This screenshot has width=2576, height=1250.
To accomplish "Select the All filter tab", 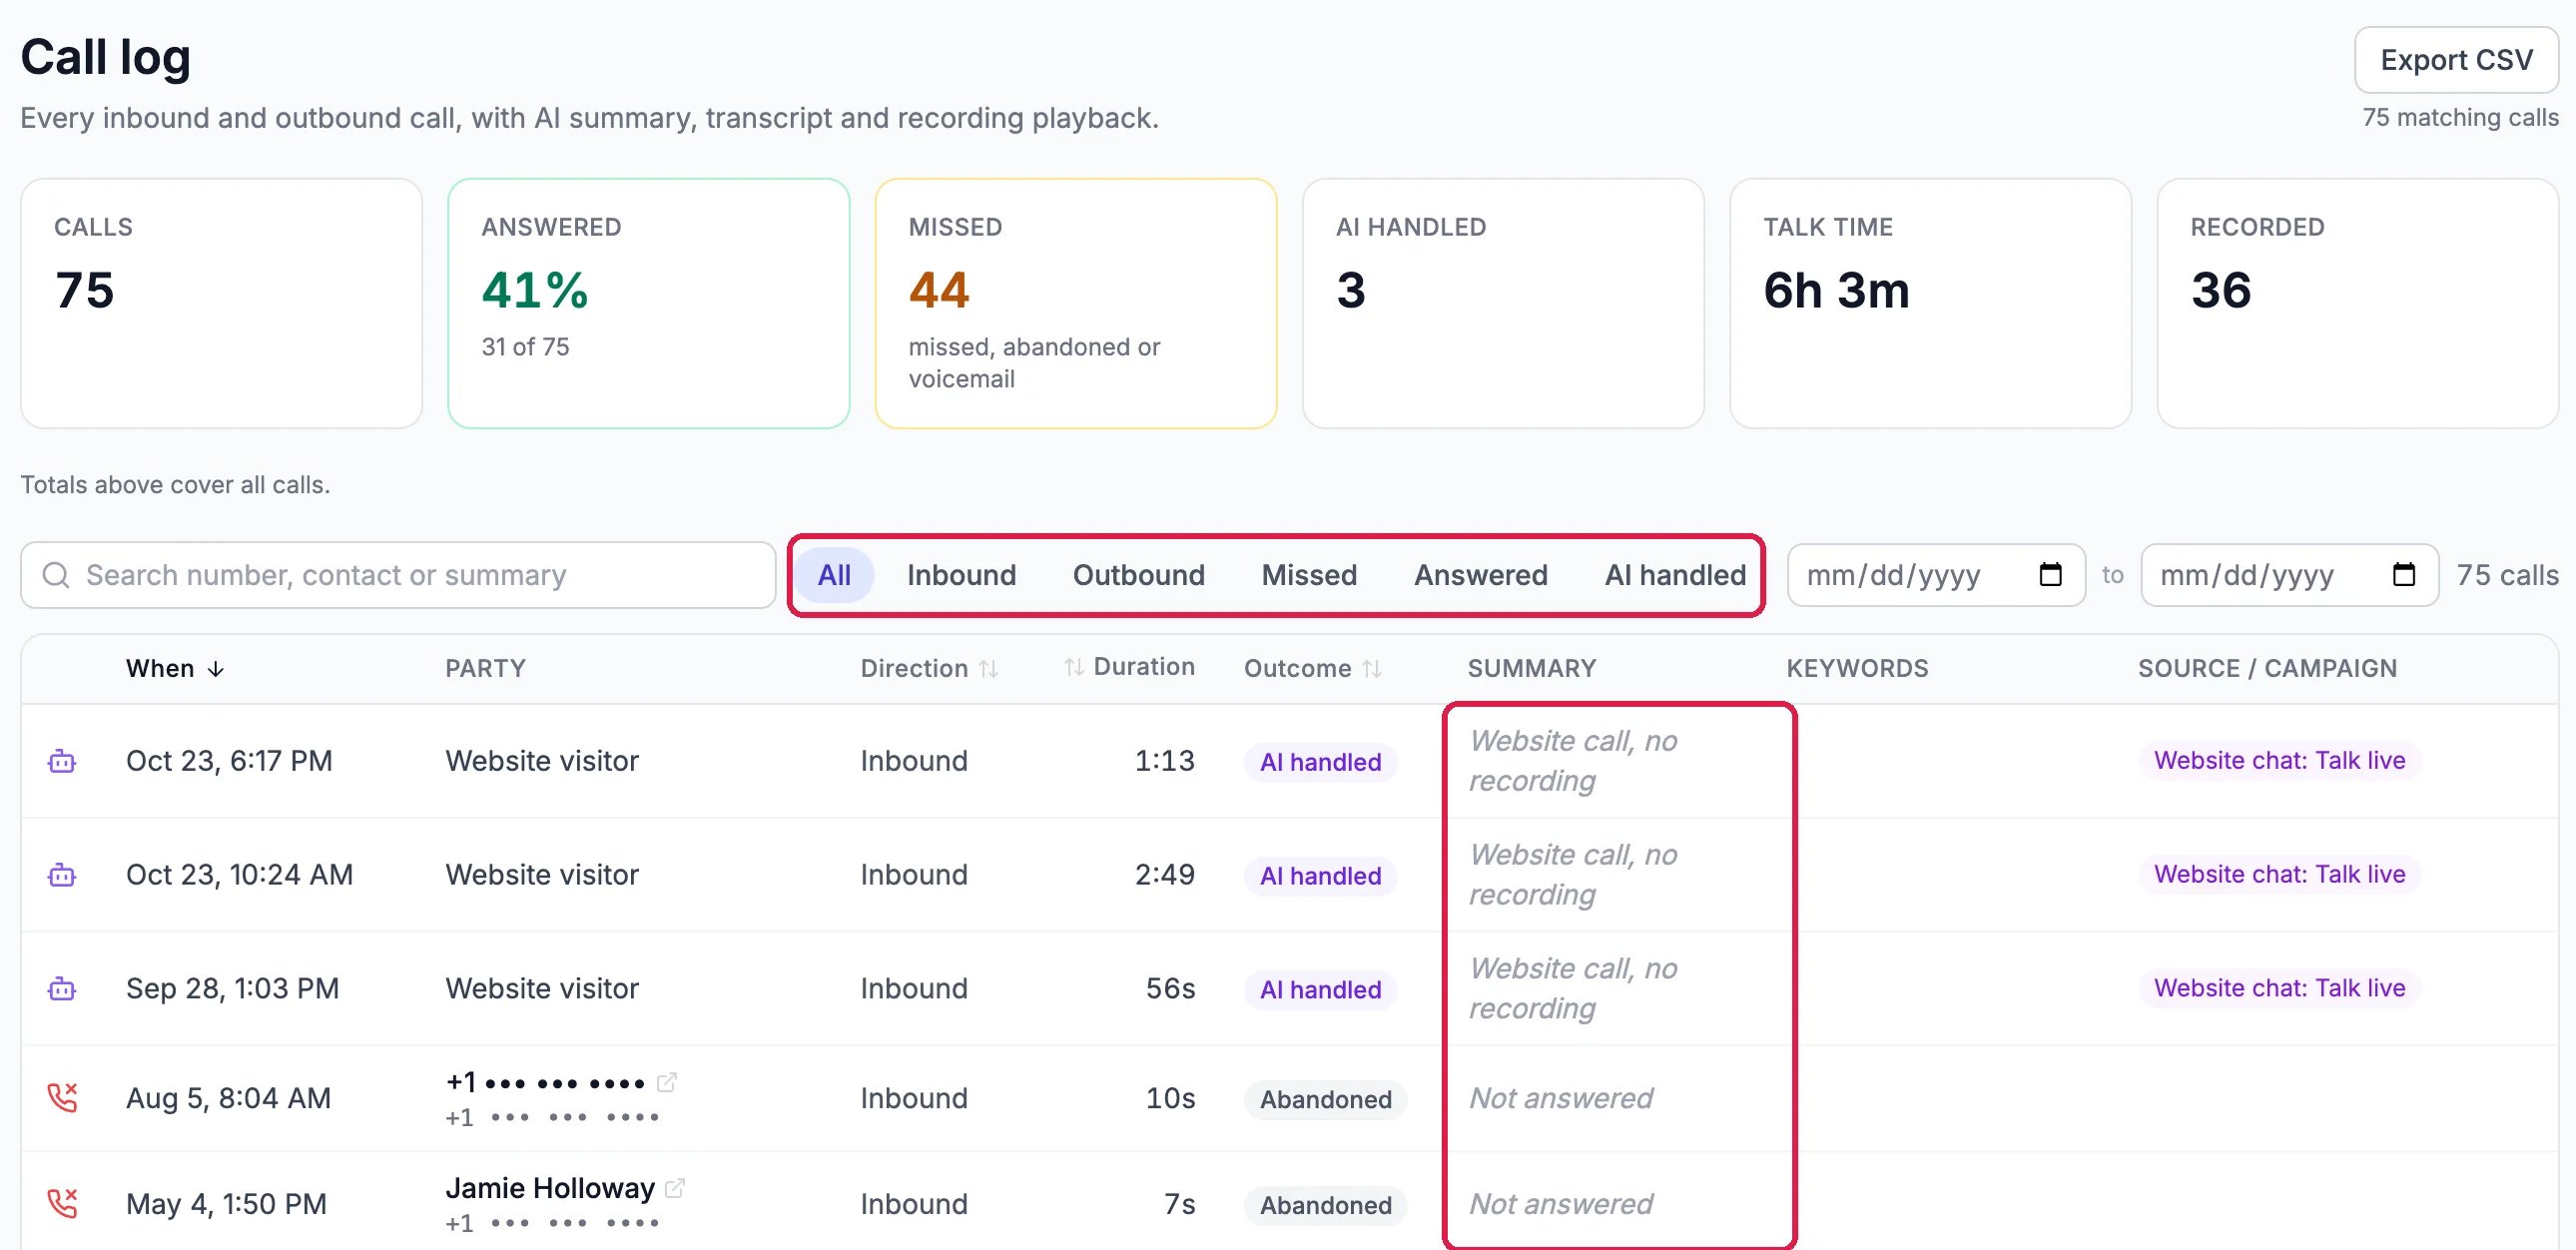I will coord(834,575).
